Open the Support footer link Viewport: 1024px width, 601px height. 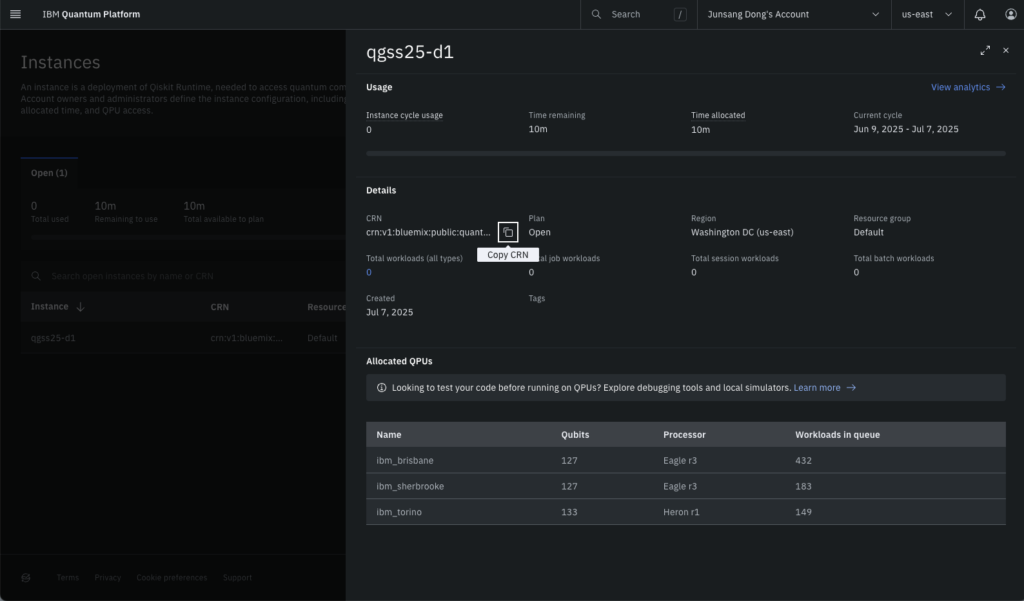pos(237,577)
